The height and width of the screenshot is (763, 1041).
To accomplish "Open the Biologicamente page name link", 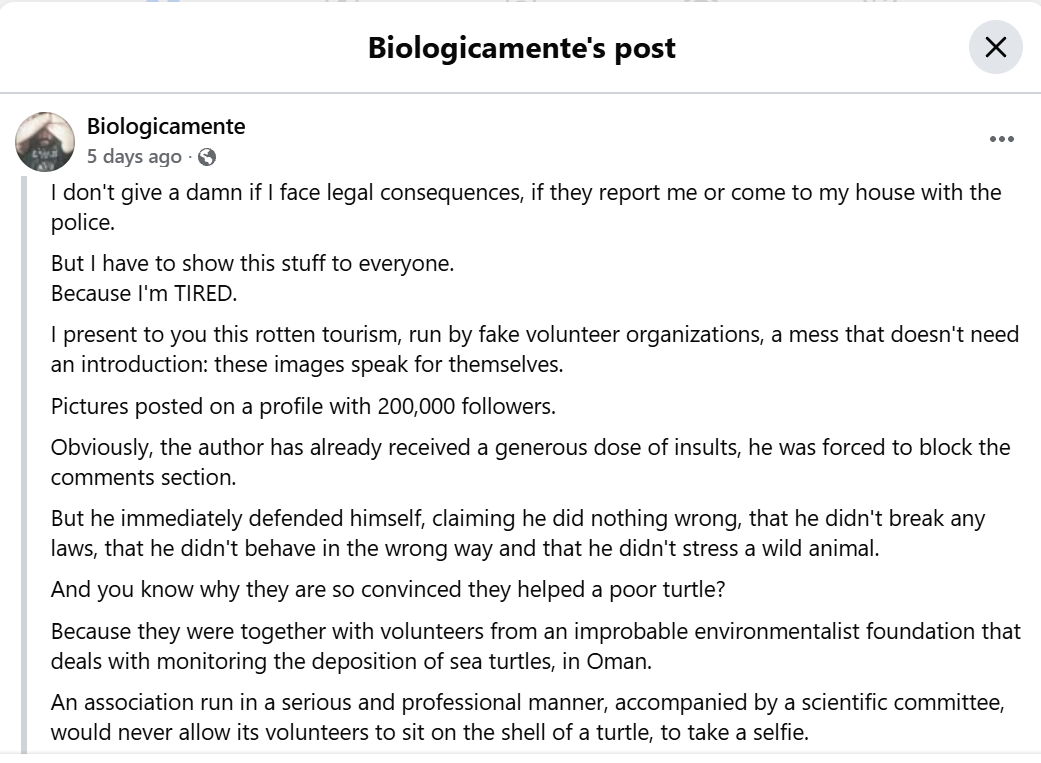I will tap(166, 126).
